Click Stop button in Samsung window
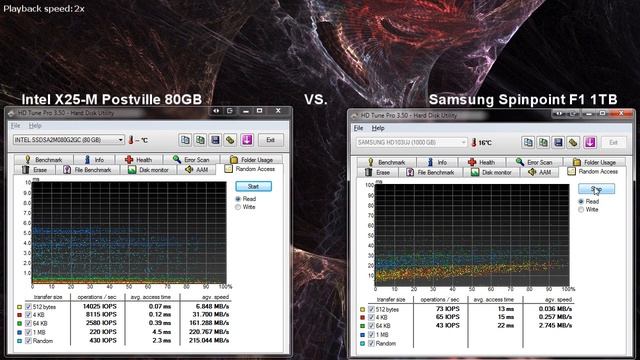The width and height of the screenshot is (640, 360). pos(596,189)
